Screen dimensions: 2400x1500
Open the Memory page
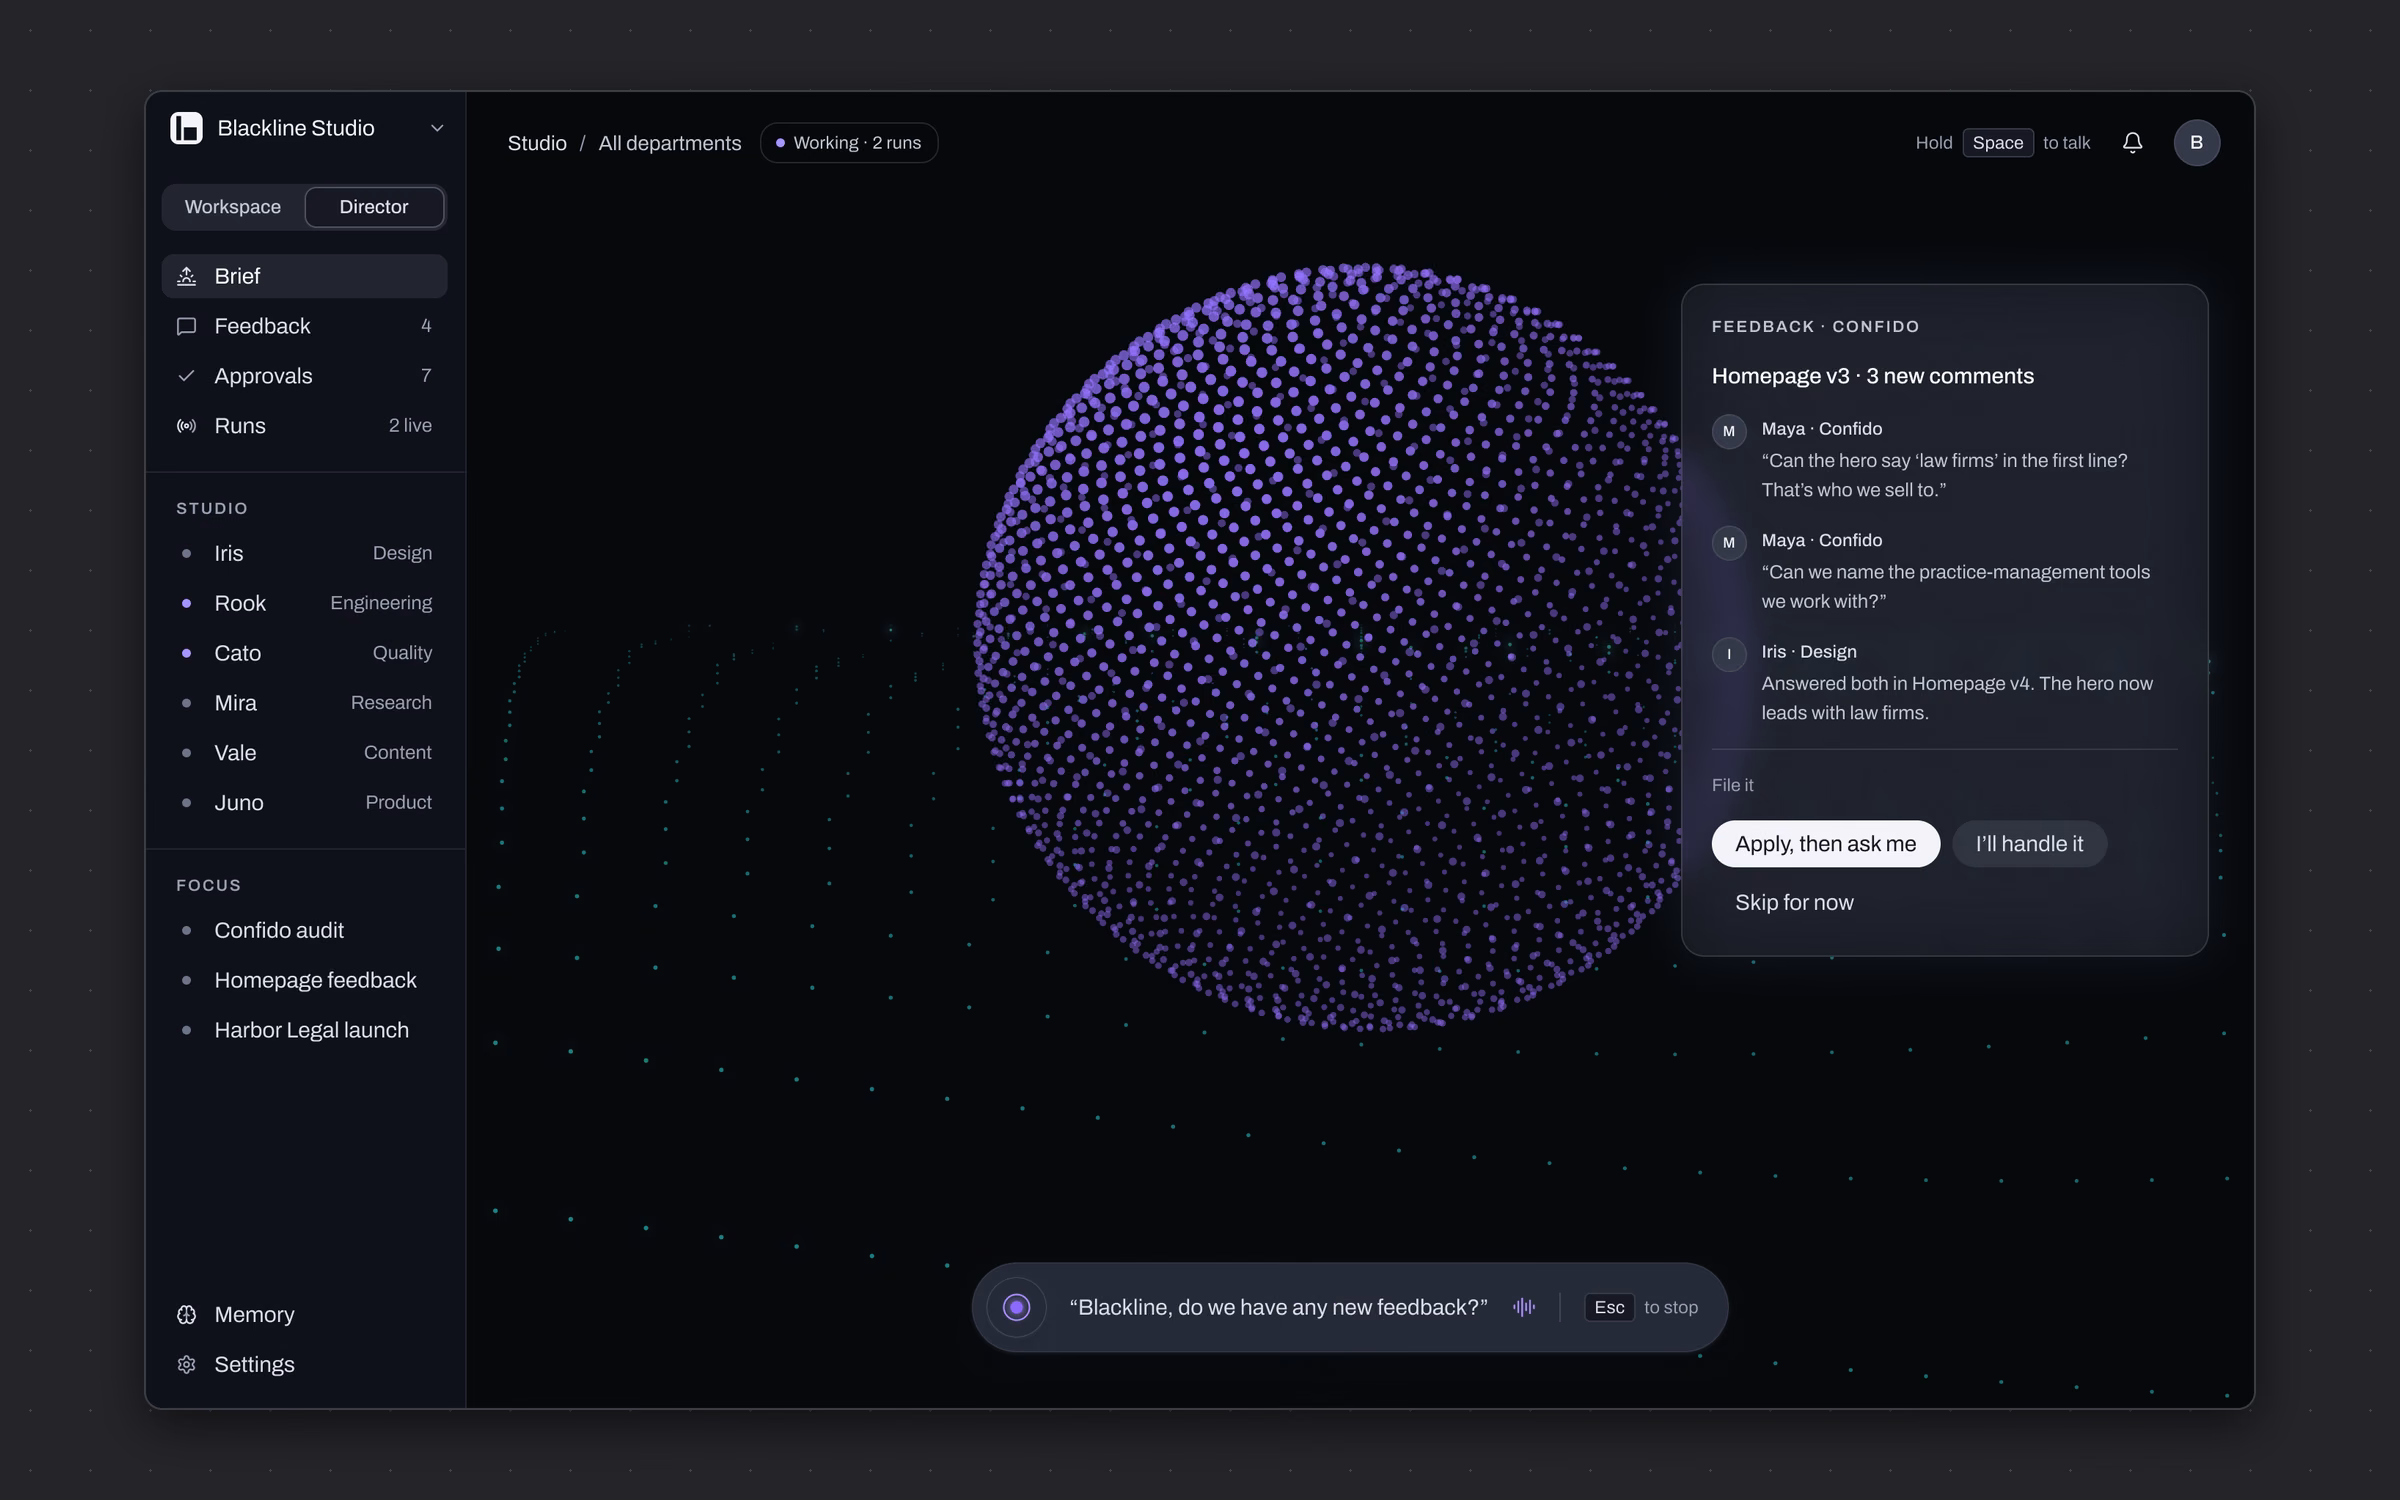click(x=304, y=1315)
